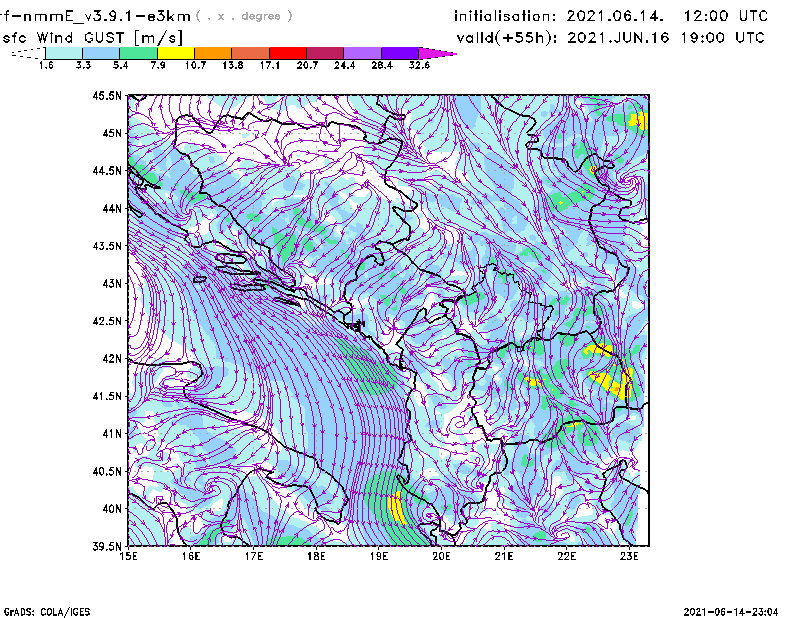Click the light cyan 1.6–3.3 legend swatch

click(x=64, y=53)
